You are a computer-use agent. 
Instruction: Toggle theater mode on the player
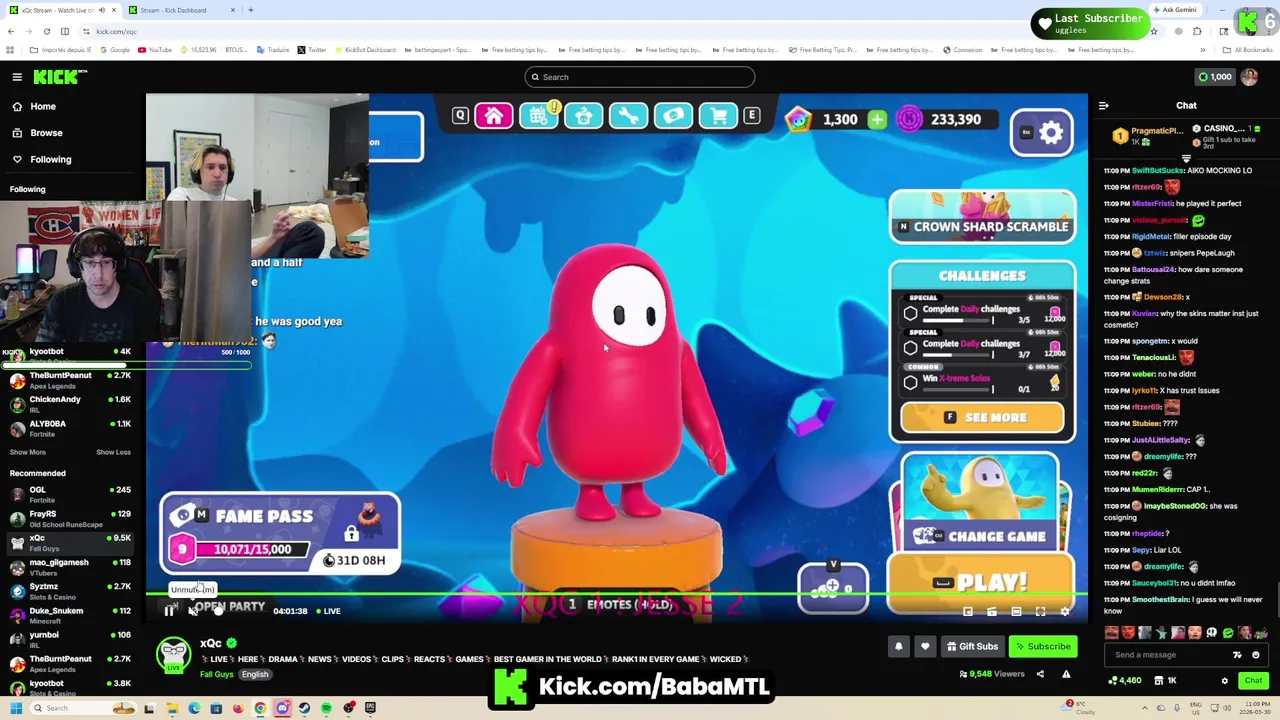click(x=1016, y=611)
